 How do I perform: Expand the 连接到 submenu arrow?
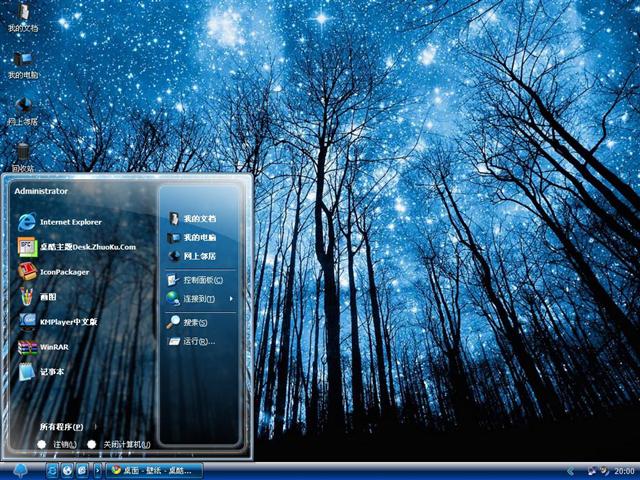pyautogui.click(x=231, y=299)
